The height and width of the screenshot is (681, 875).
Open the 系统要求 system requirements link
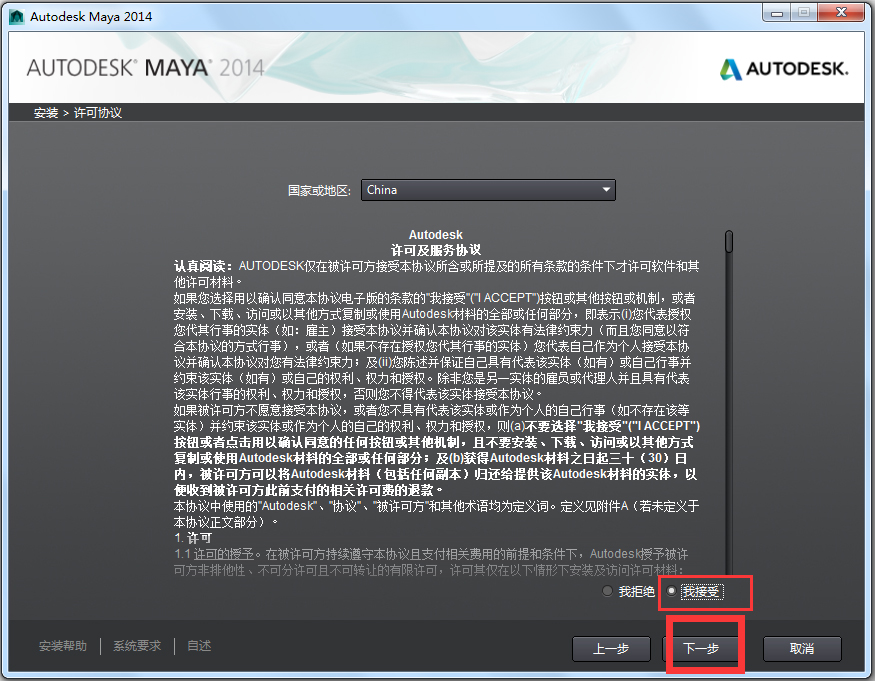tap(136, 645)
